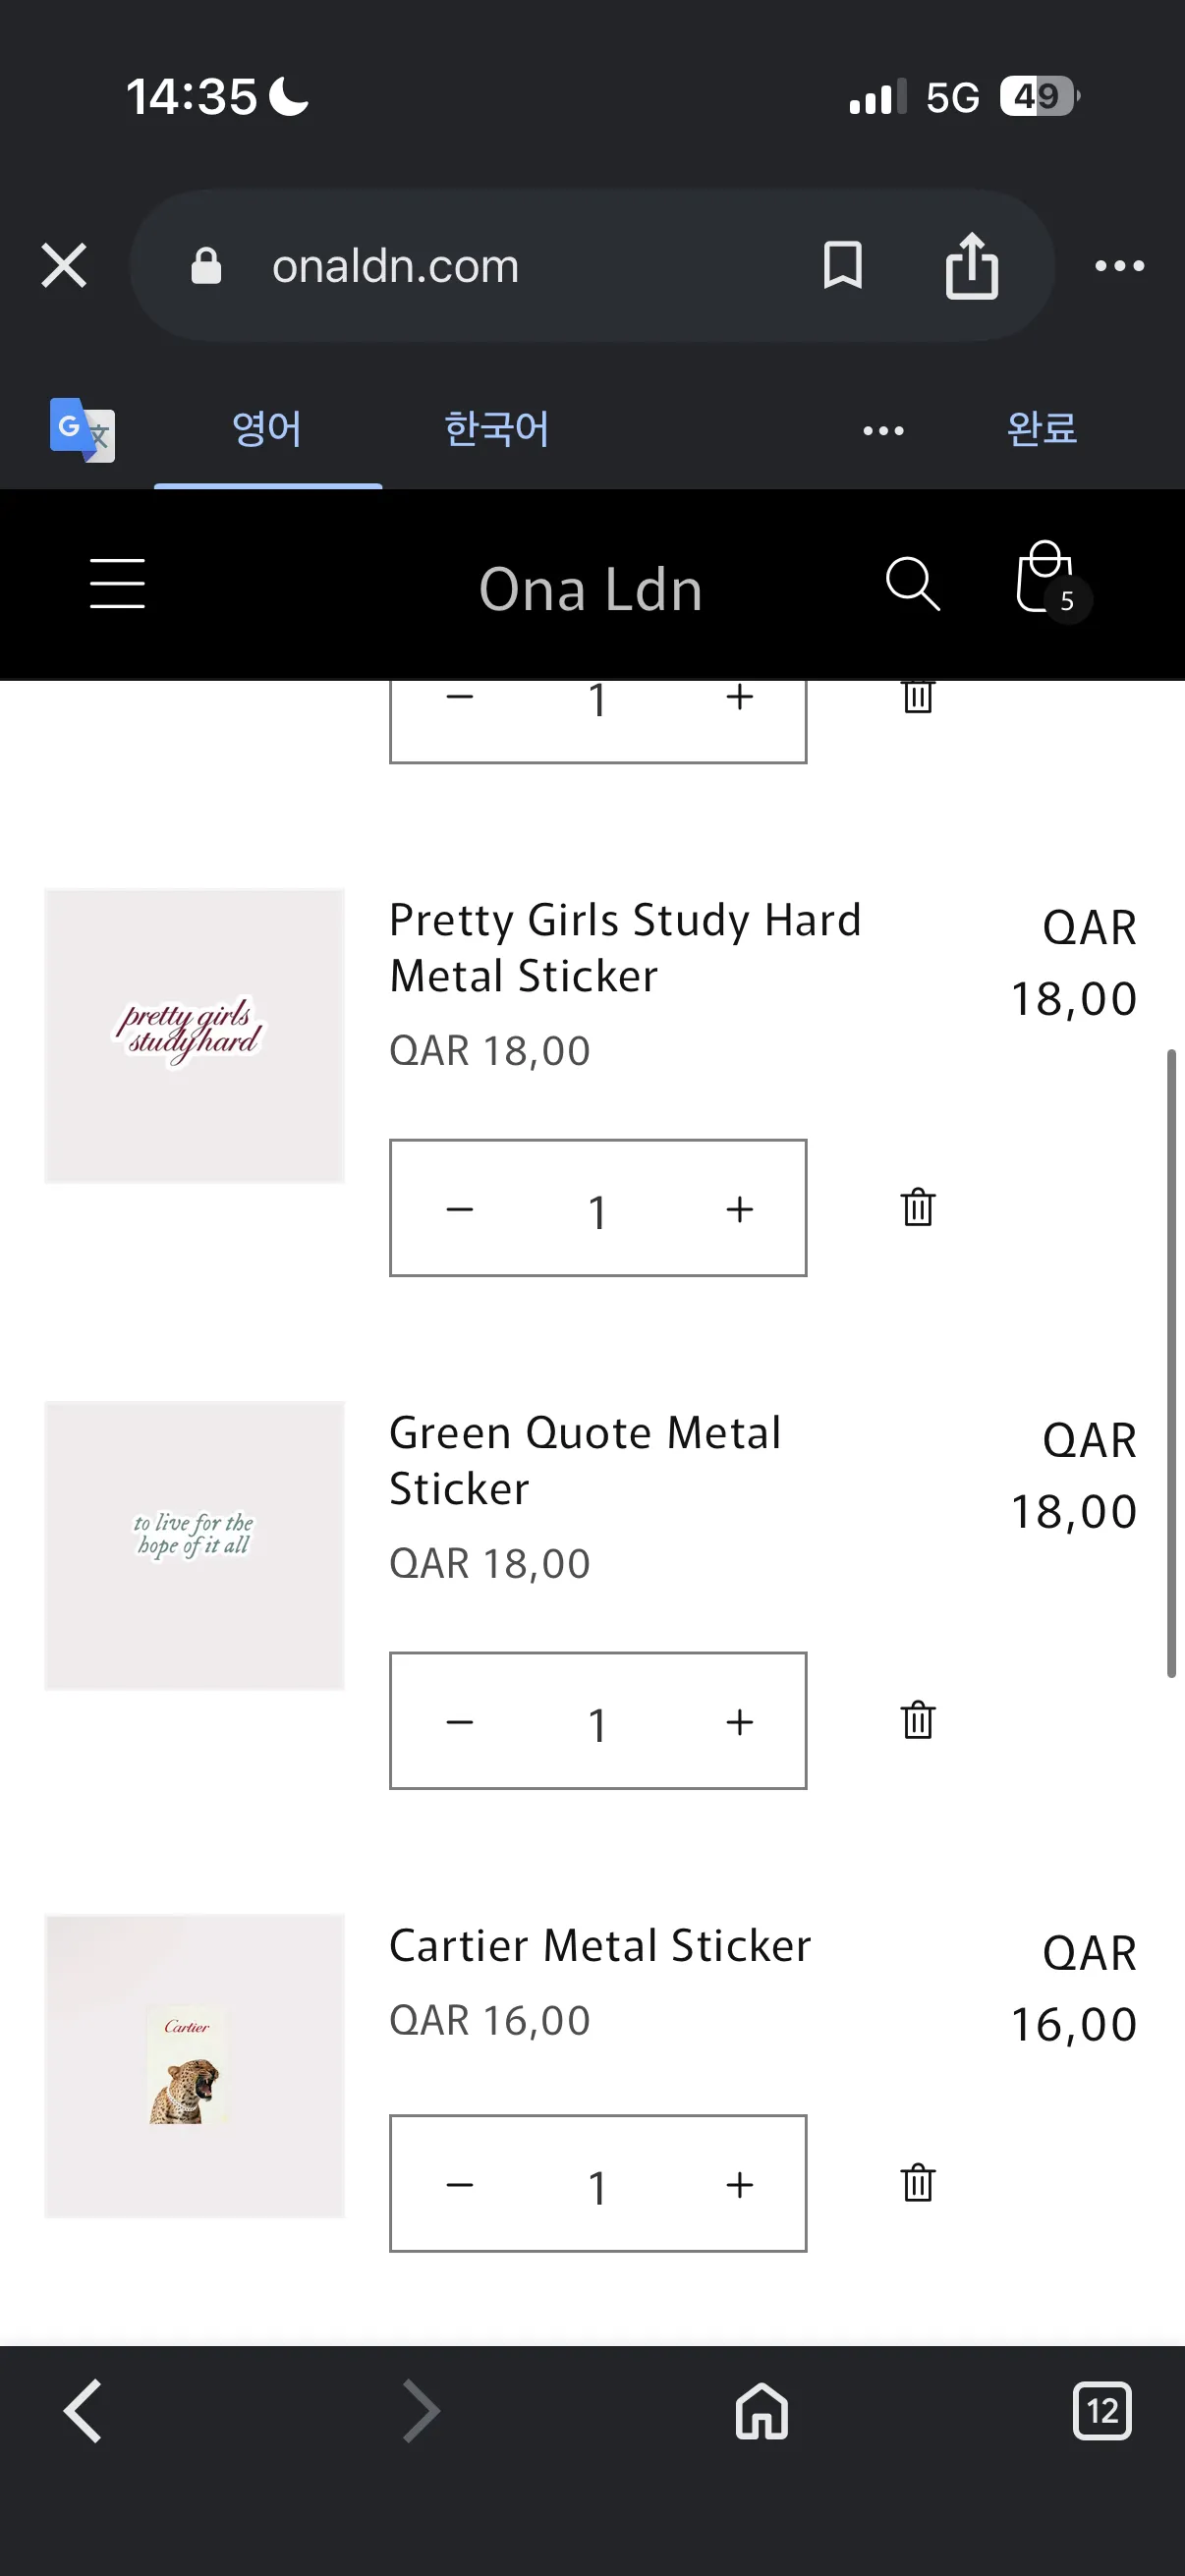Tap the Pretty Girls sticker thumbnail
This screenshot has height=2576, width=1185.
tap(194, 1035)
